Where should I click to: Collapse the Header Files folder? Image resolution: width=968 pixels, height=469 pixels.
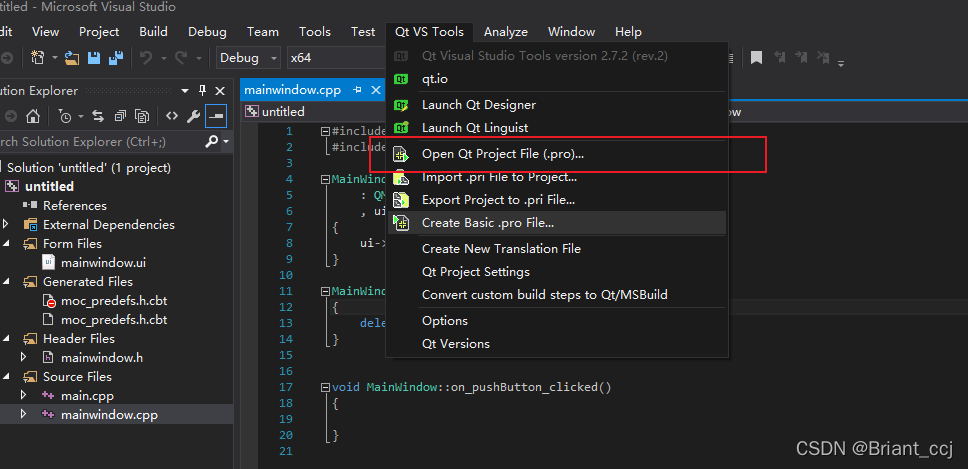click(7, 340)
